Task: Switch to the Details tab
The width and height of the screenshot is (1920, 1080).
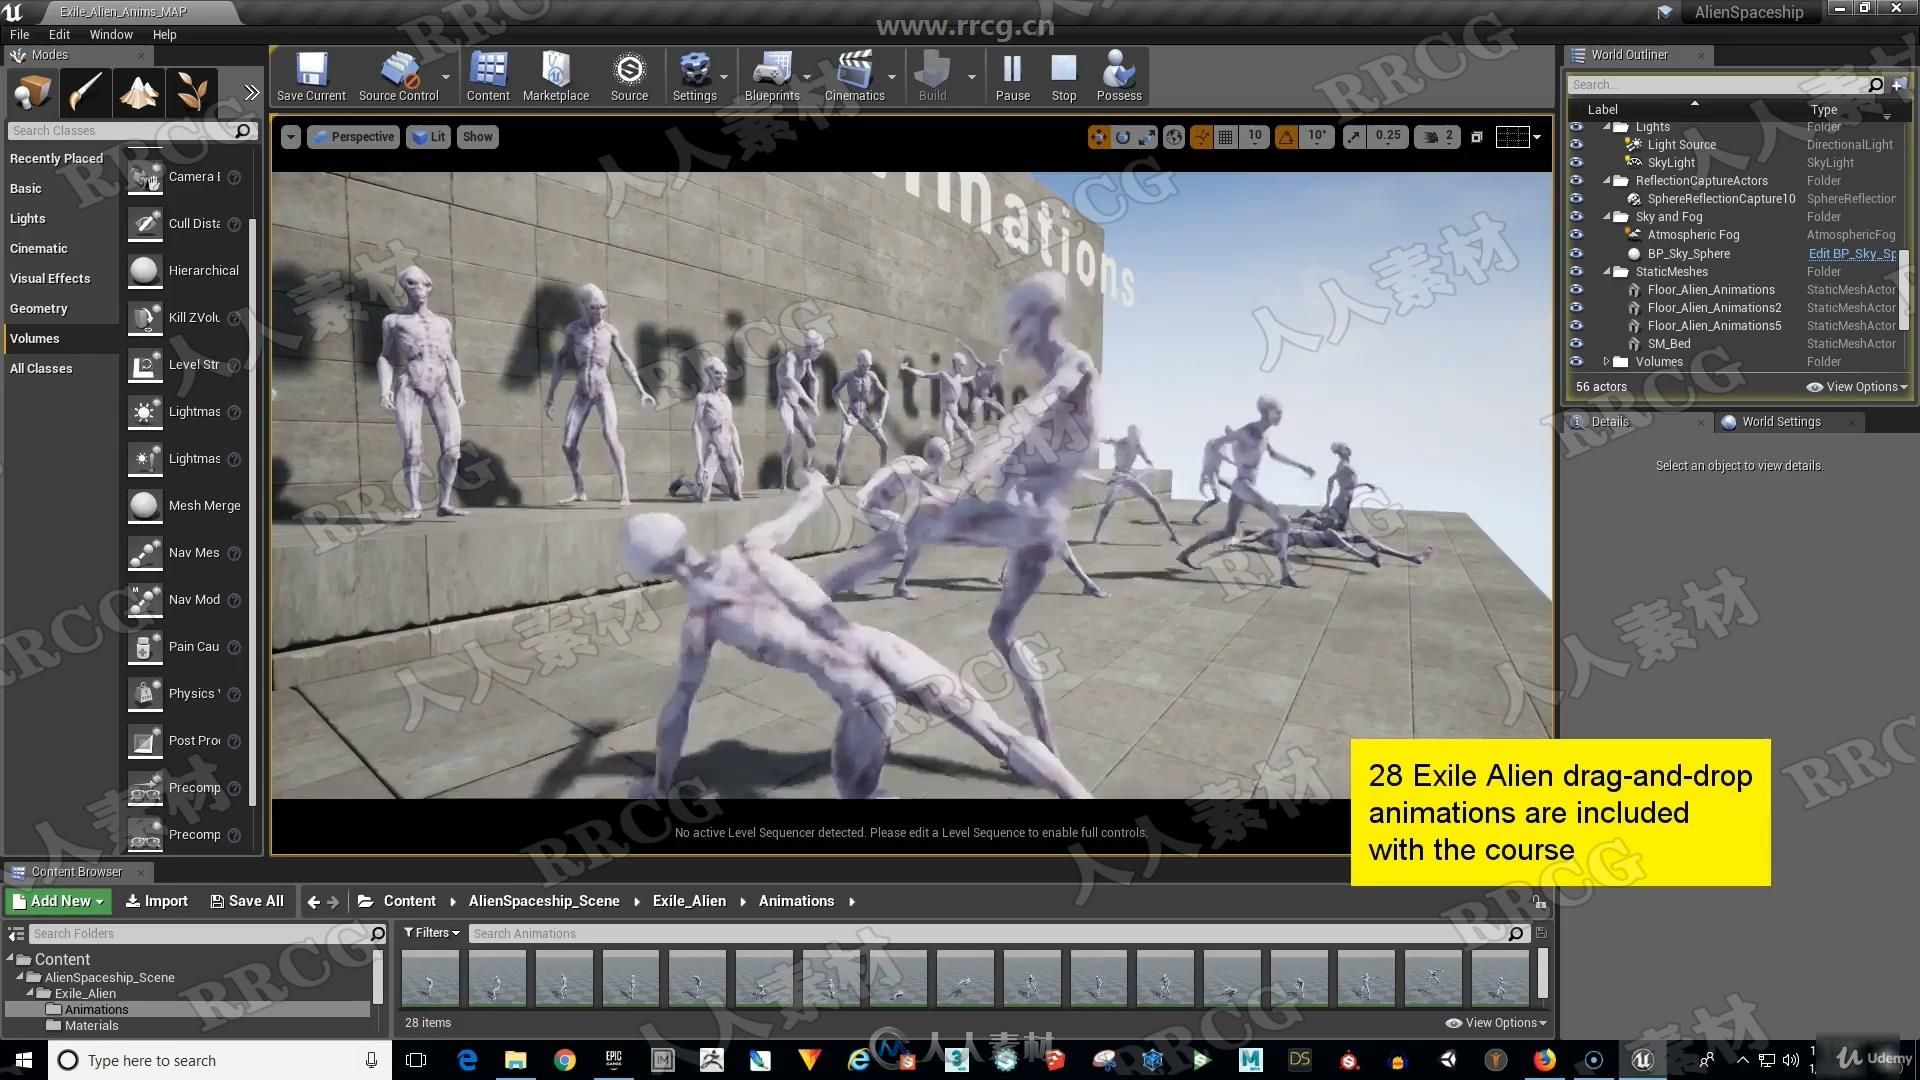Action: 1609,422
